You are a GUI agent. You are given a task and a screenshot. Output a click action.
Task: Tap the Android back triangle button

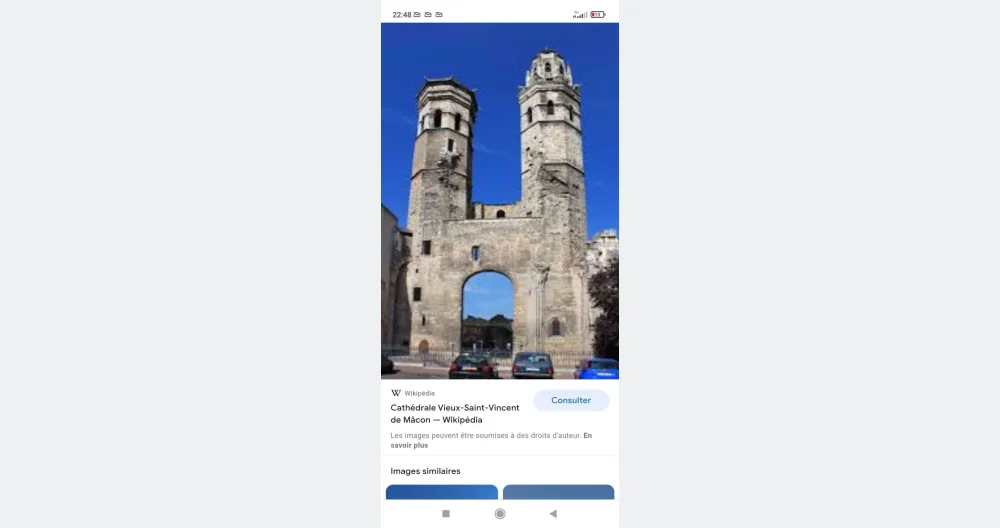pos(553,514)
